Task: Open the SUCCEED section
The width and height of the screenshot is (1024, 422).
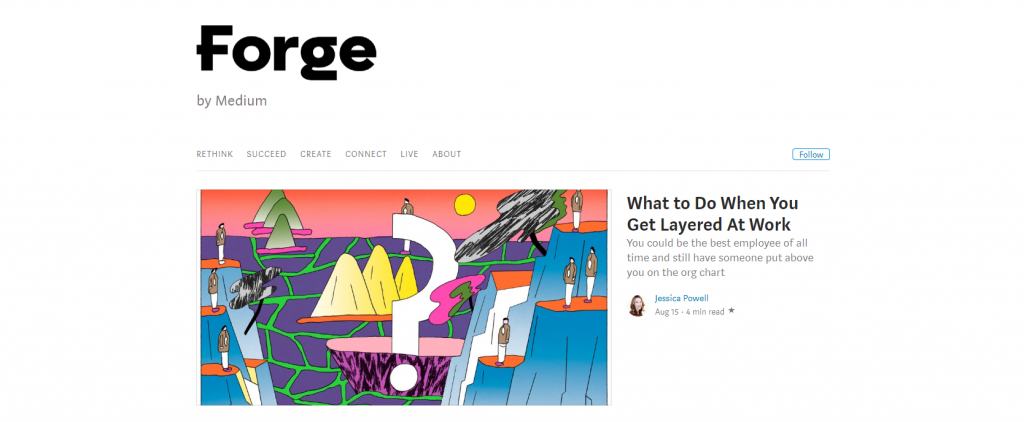Action: (x=266, y=154)
